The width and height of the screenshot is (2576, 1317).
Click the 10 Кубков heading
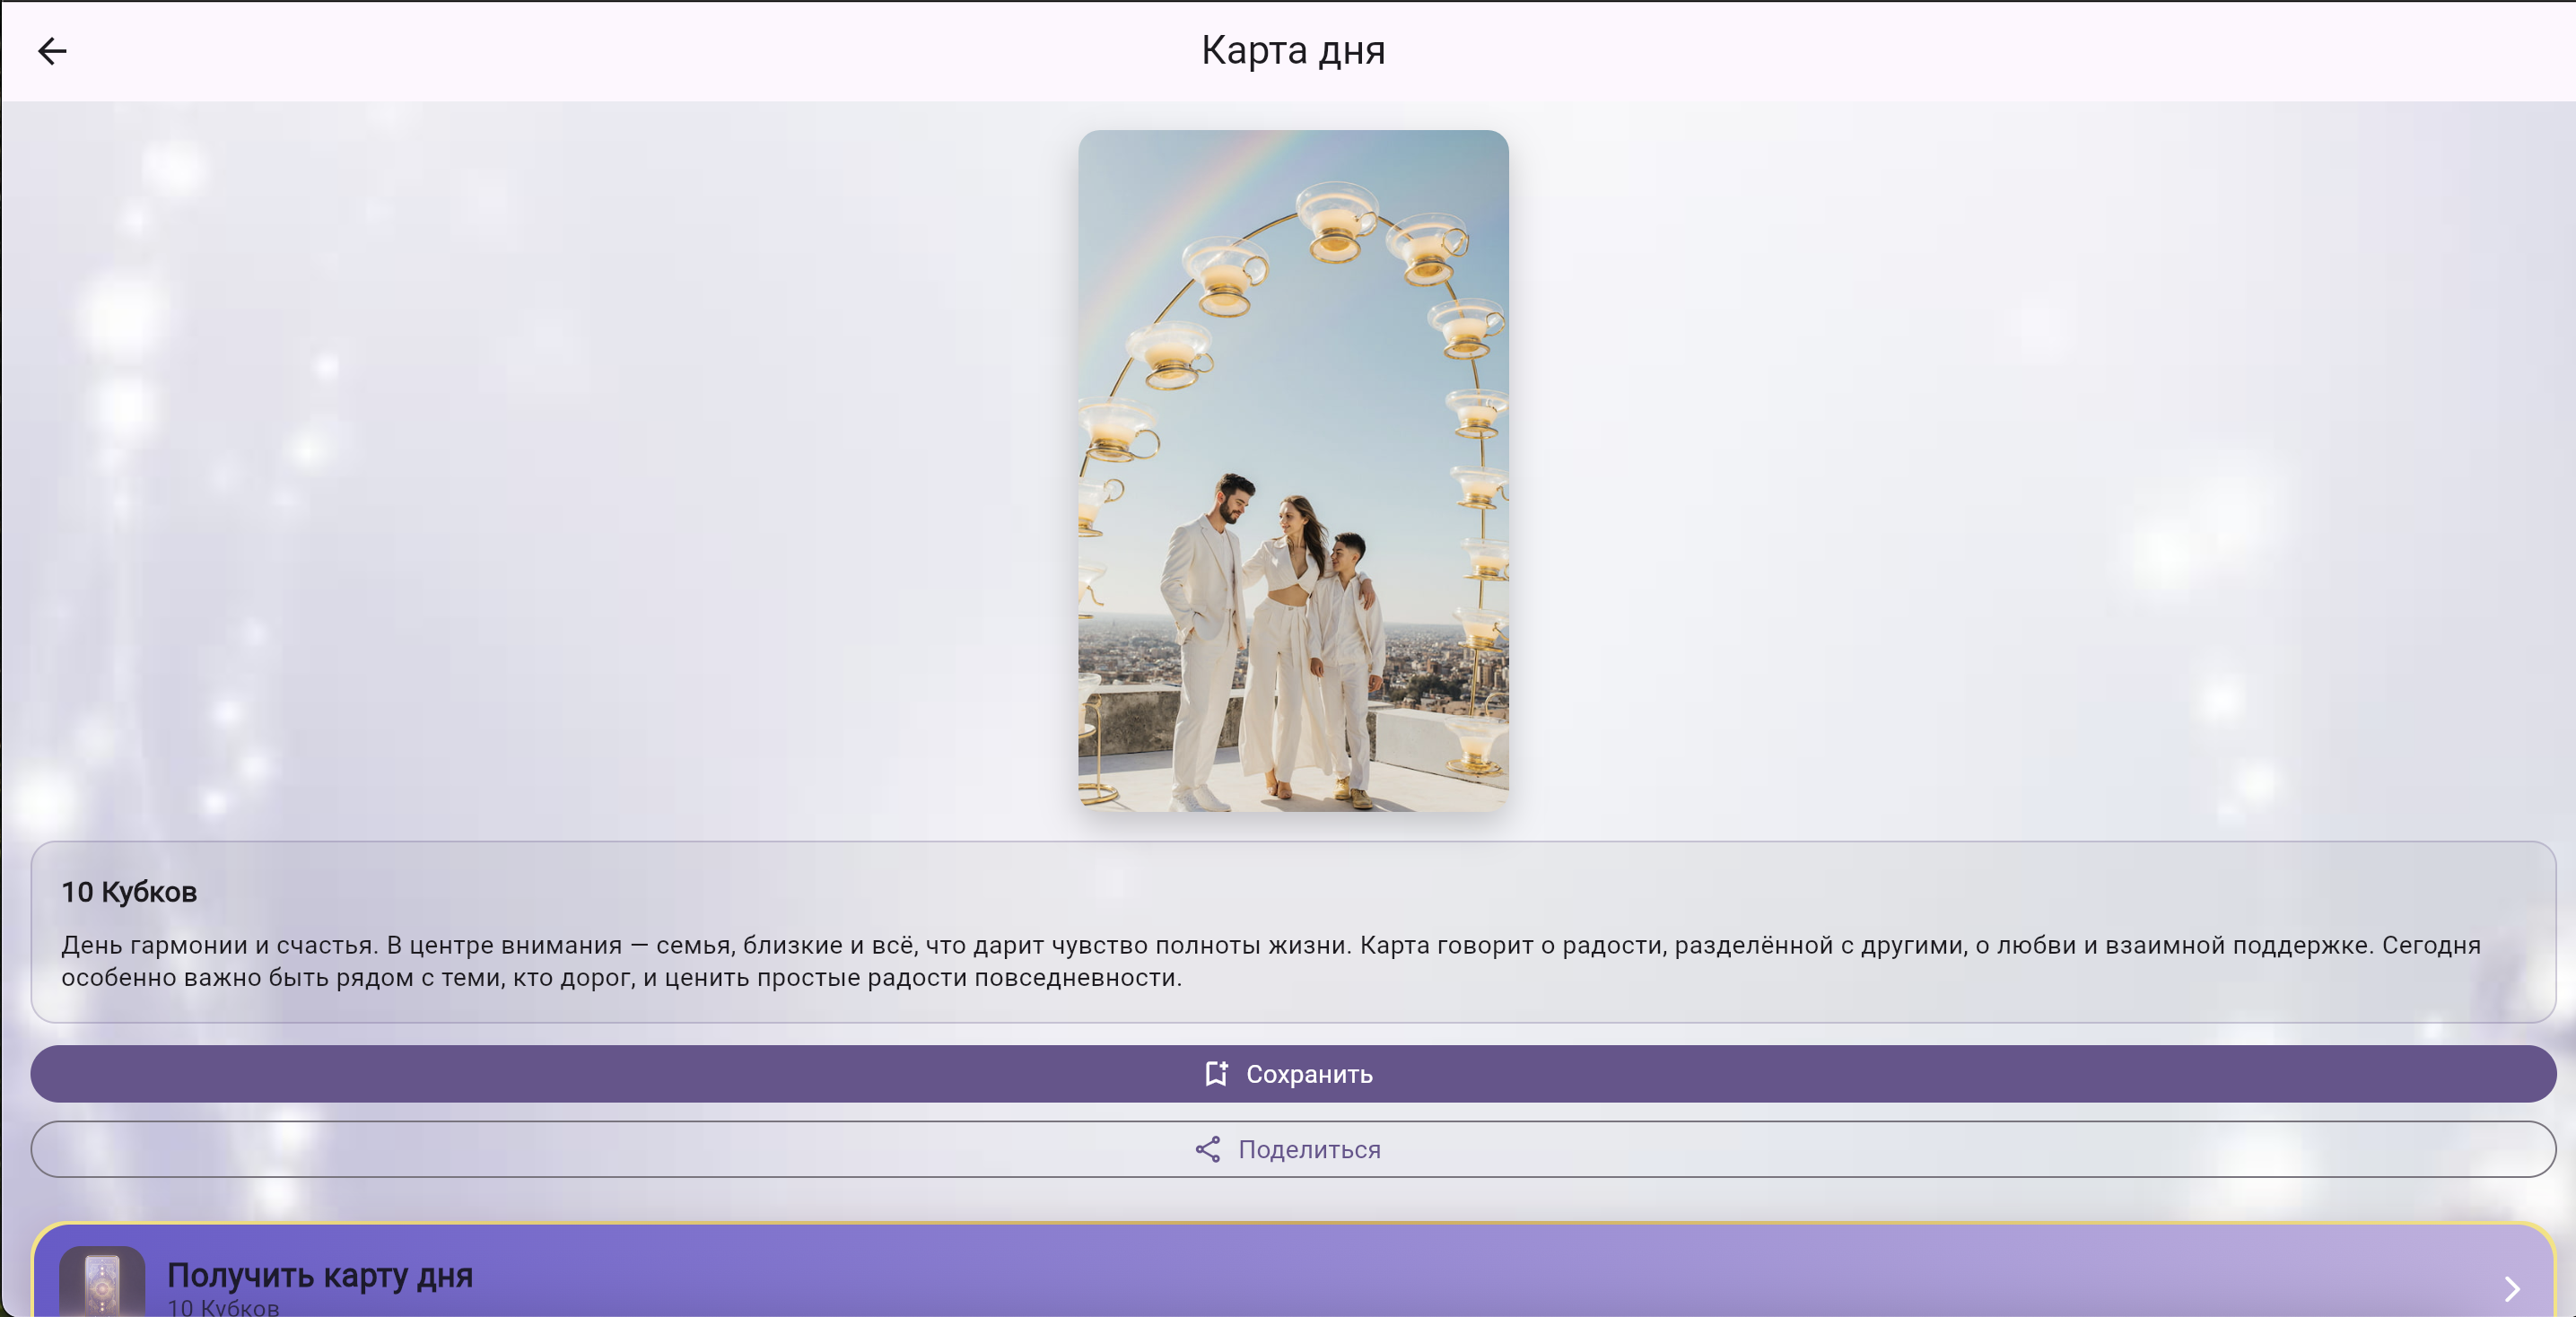[130, 892]
